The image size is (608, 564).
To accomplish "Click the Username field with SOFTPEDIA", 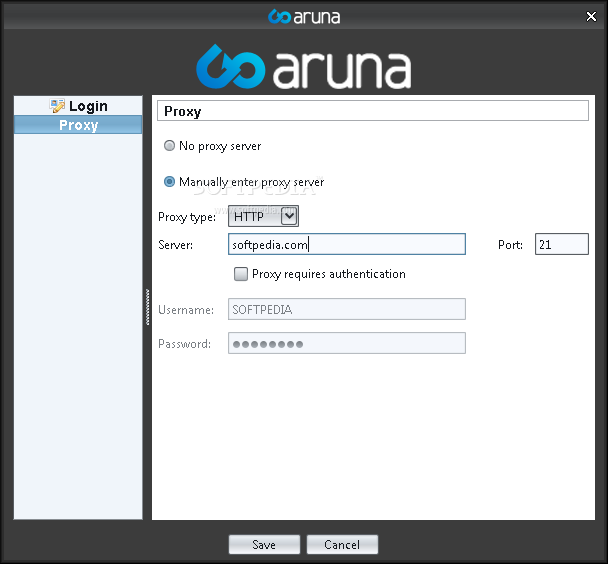I will coord(347,309).
